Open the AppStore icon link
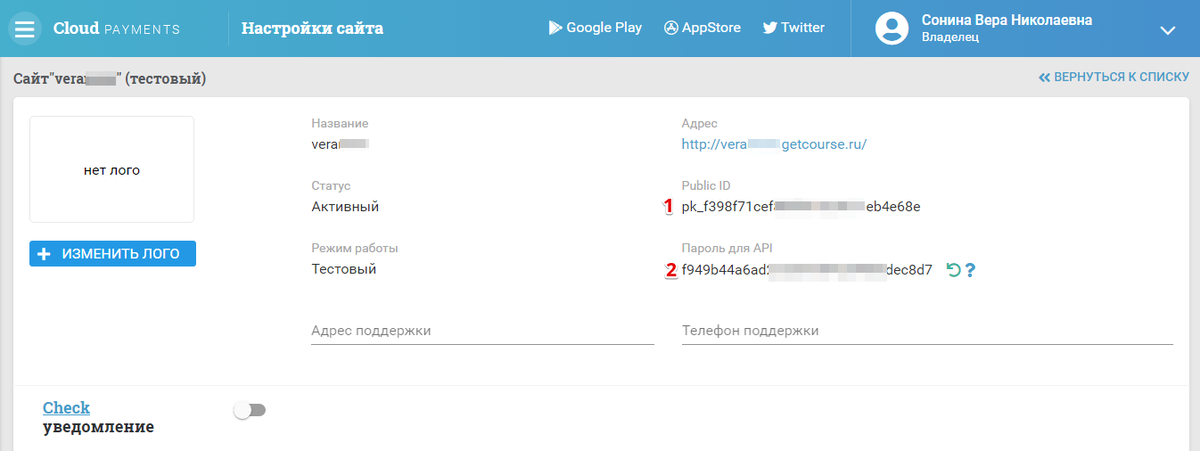The width and height of the screenshot is (1200, 451). click(x=670, y=28)
